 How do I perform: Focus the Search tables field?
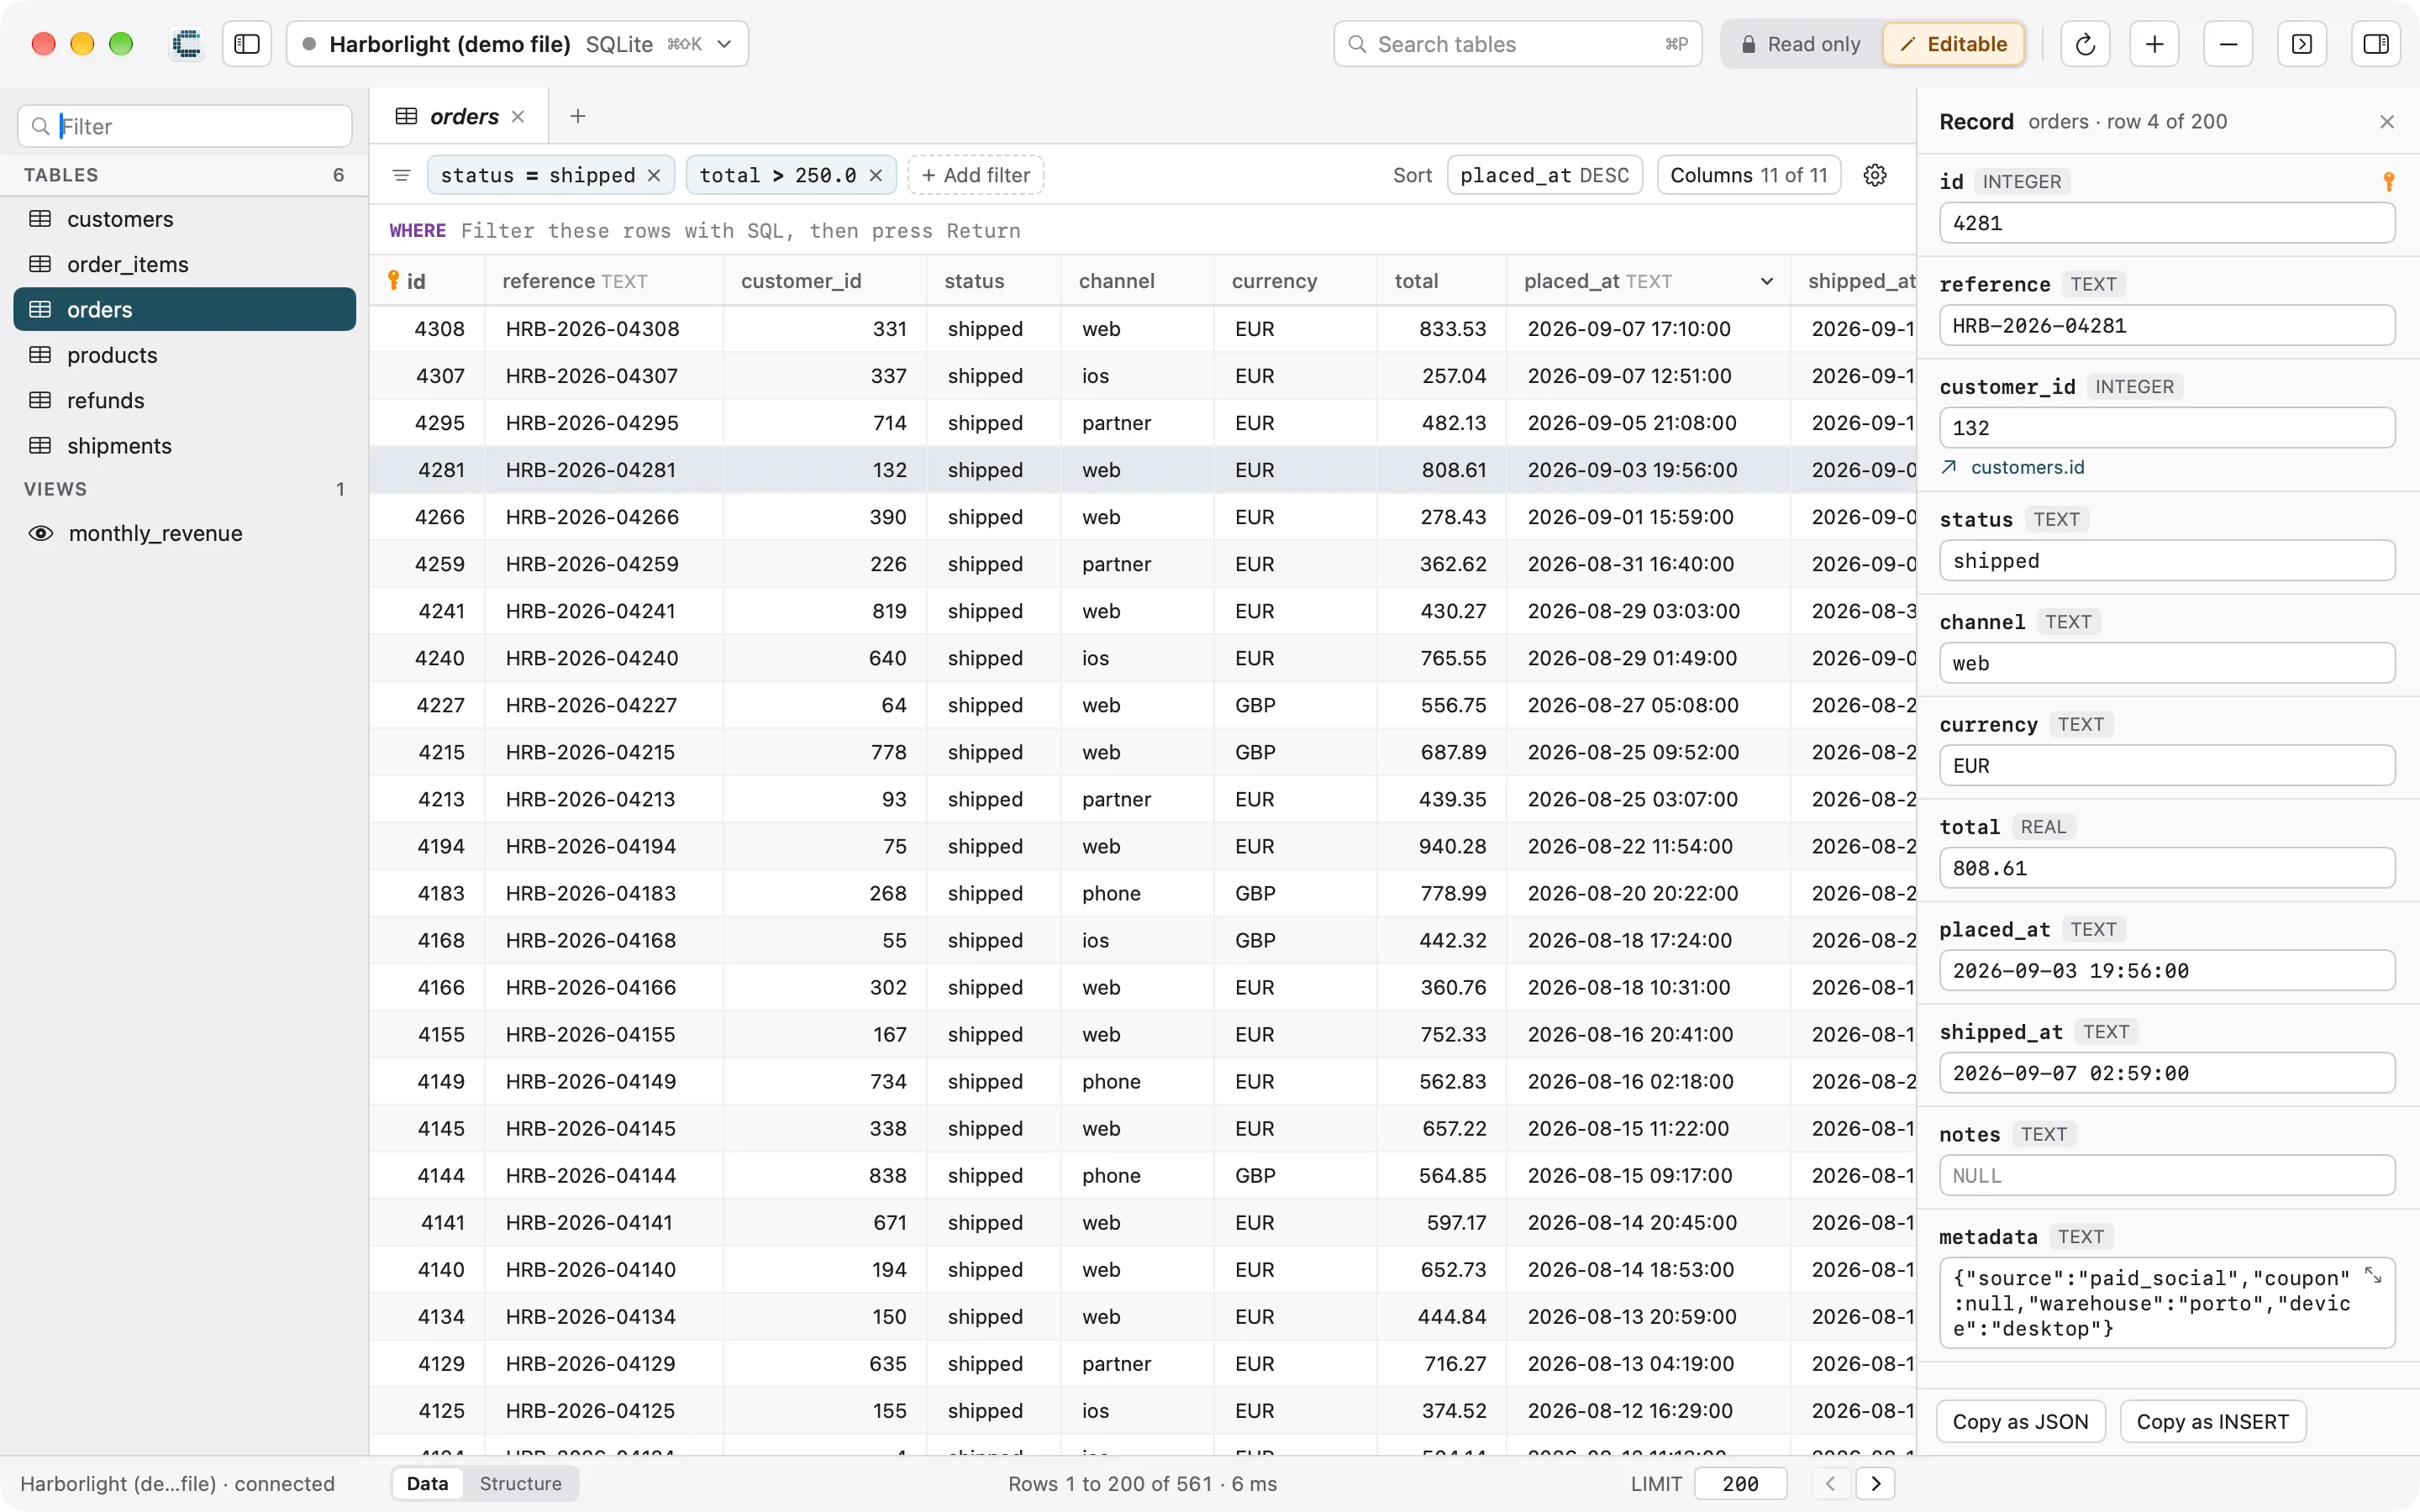tap(1517, 44)
